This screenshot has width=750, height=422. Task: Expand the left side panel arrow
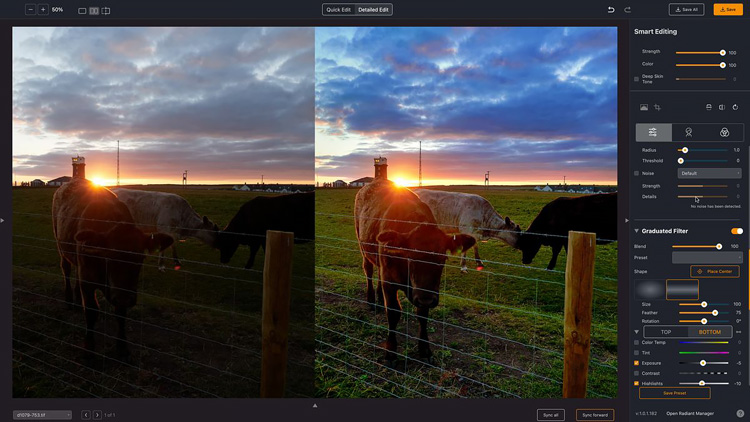pos(2,221)
